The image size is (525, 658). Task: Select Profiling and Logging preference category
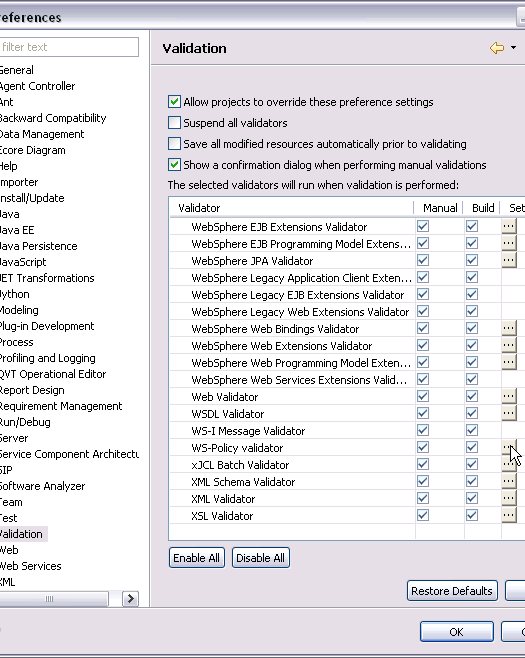click(x=47, y=358)
